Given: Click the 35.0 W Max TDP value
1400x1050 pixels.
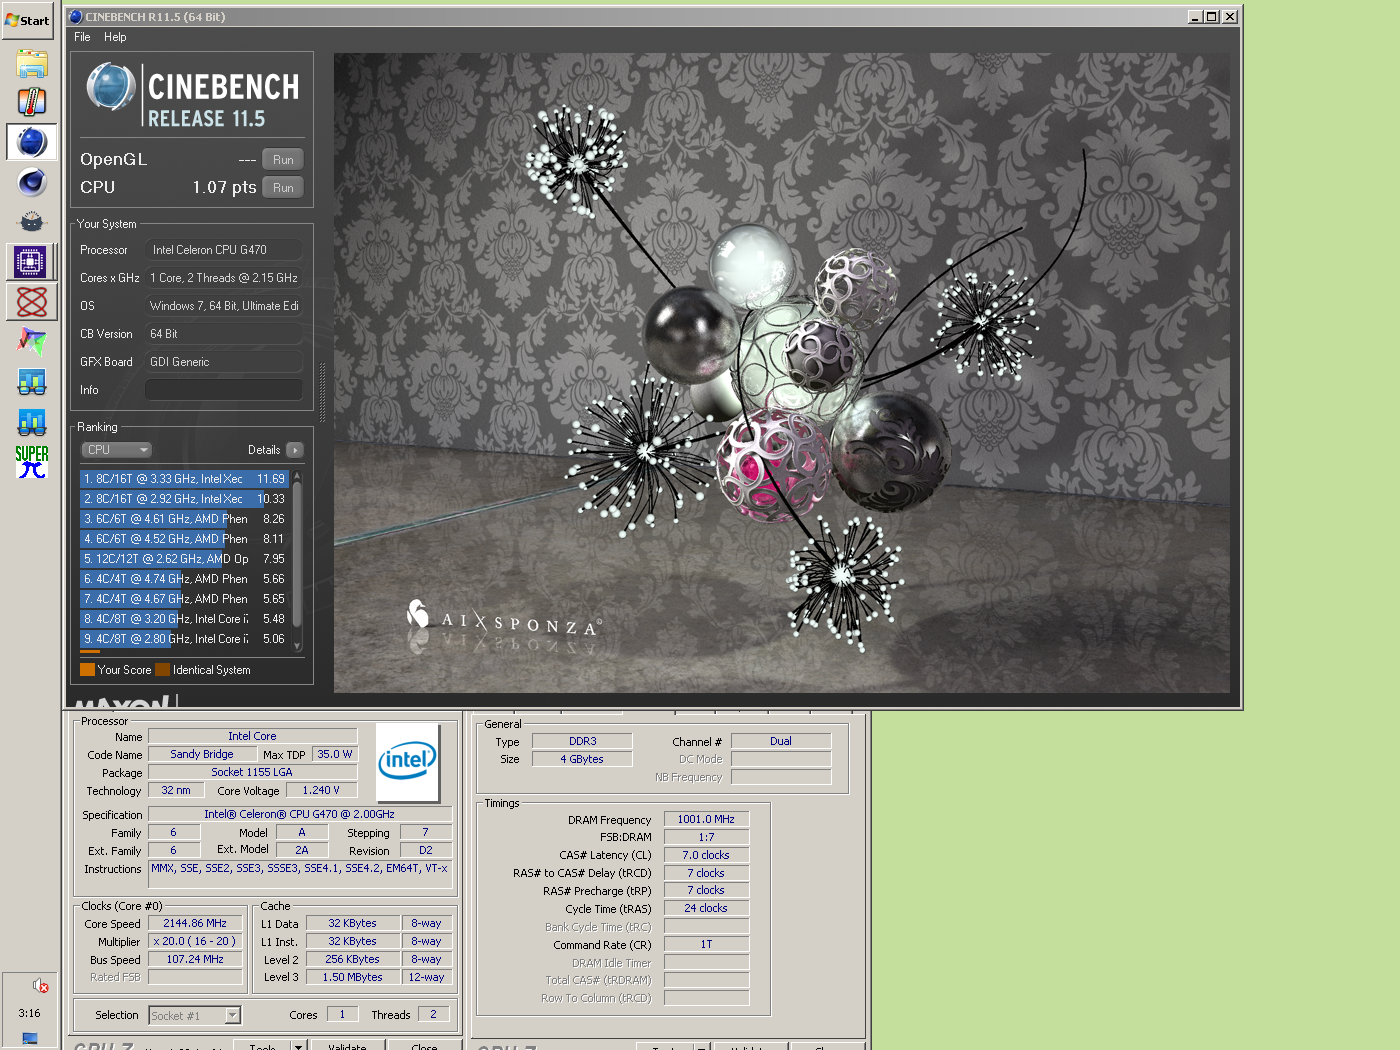Looking at the screenshot, I should pyautogui.click(x=335, y=754).
